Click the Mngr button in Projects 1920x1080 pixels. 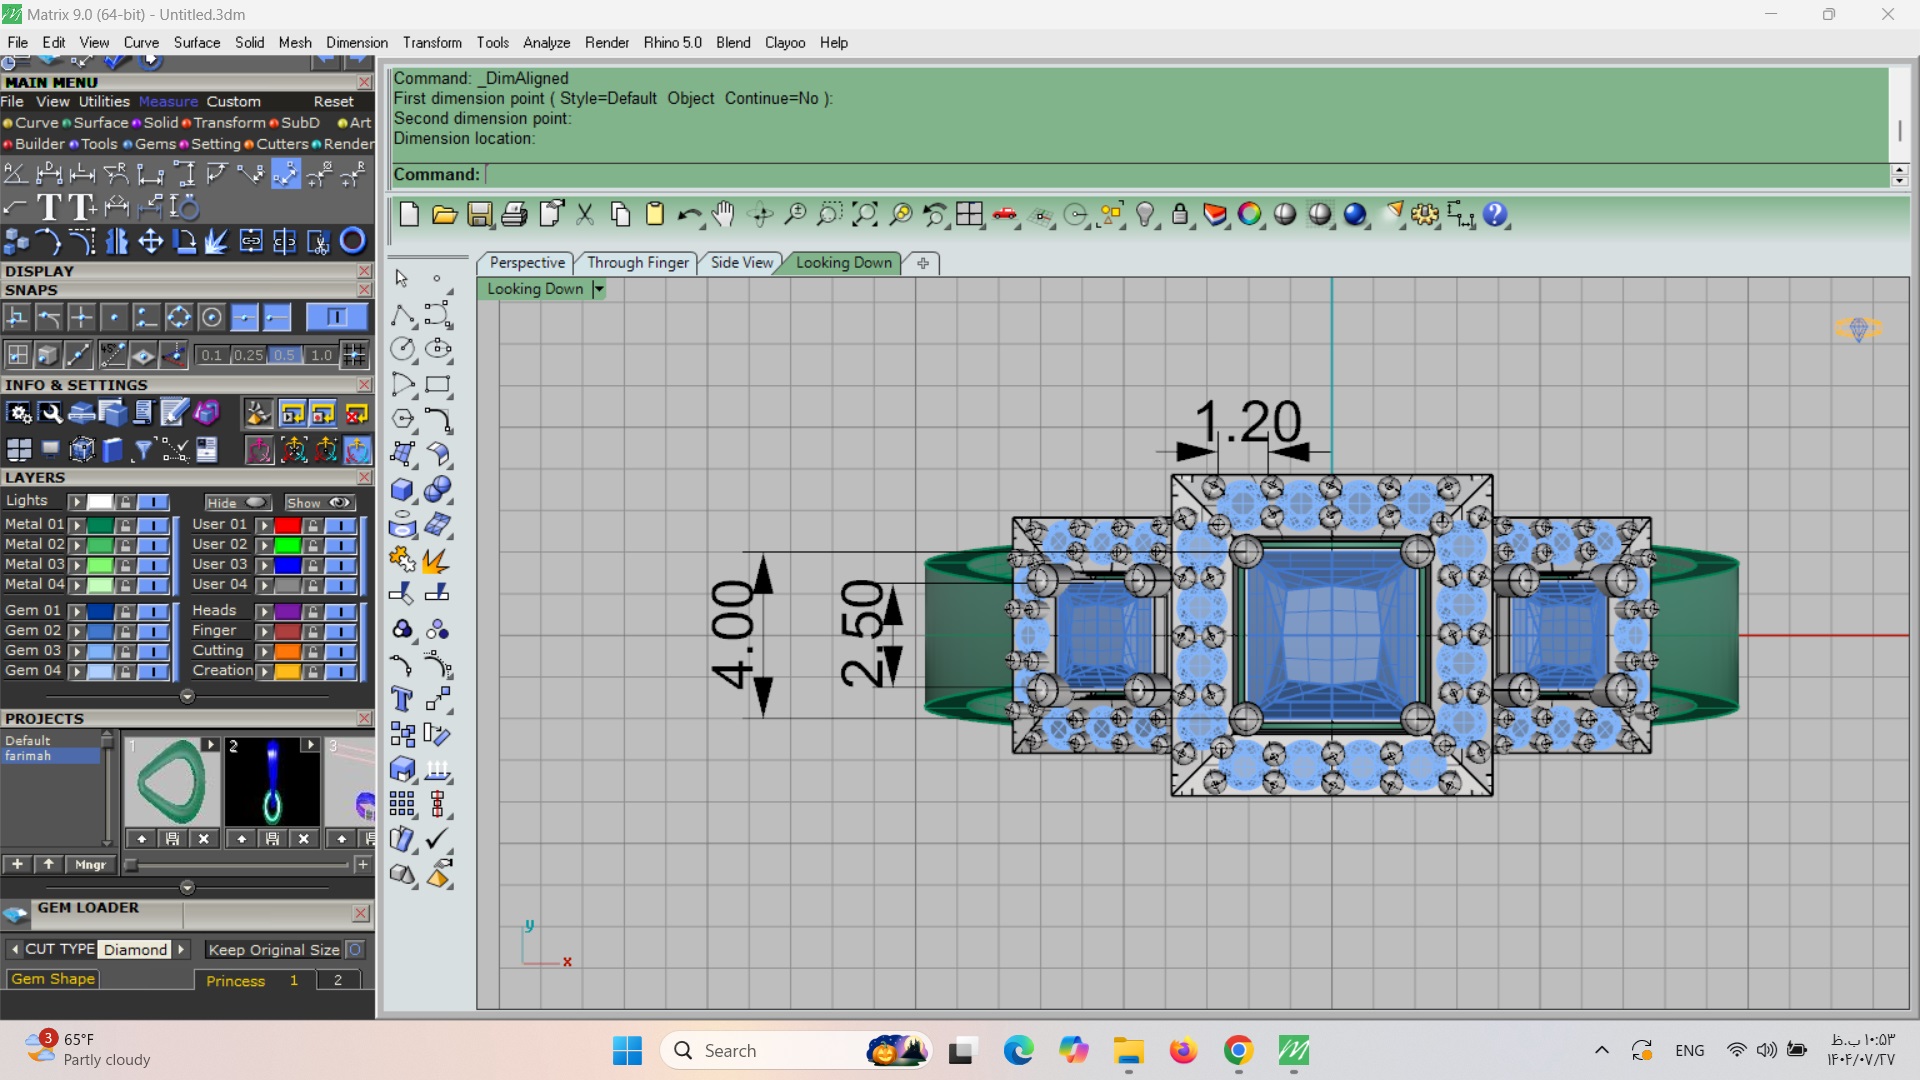click(90, 865)
